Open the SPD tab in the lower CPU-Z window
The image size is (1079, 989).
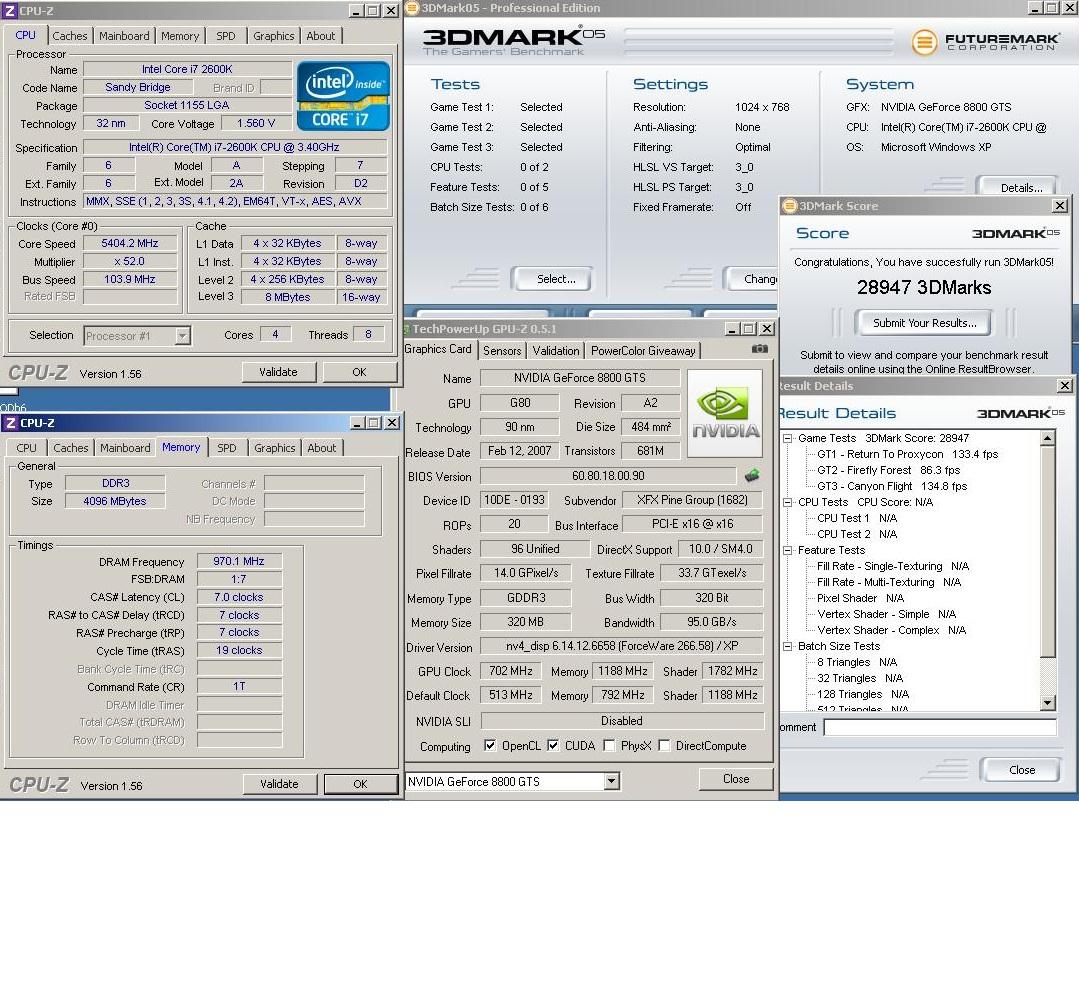click(x=226, y=447)
